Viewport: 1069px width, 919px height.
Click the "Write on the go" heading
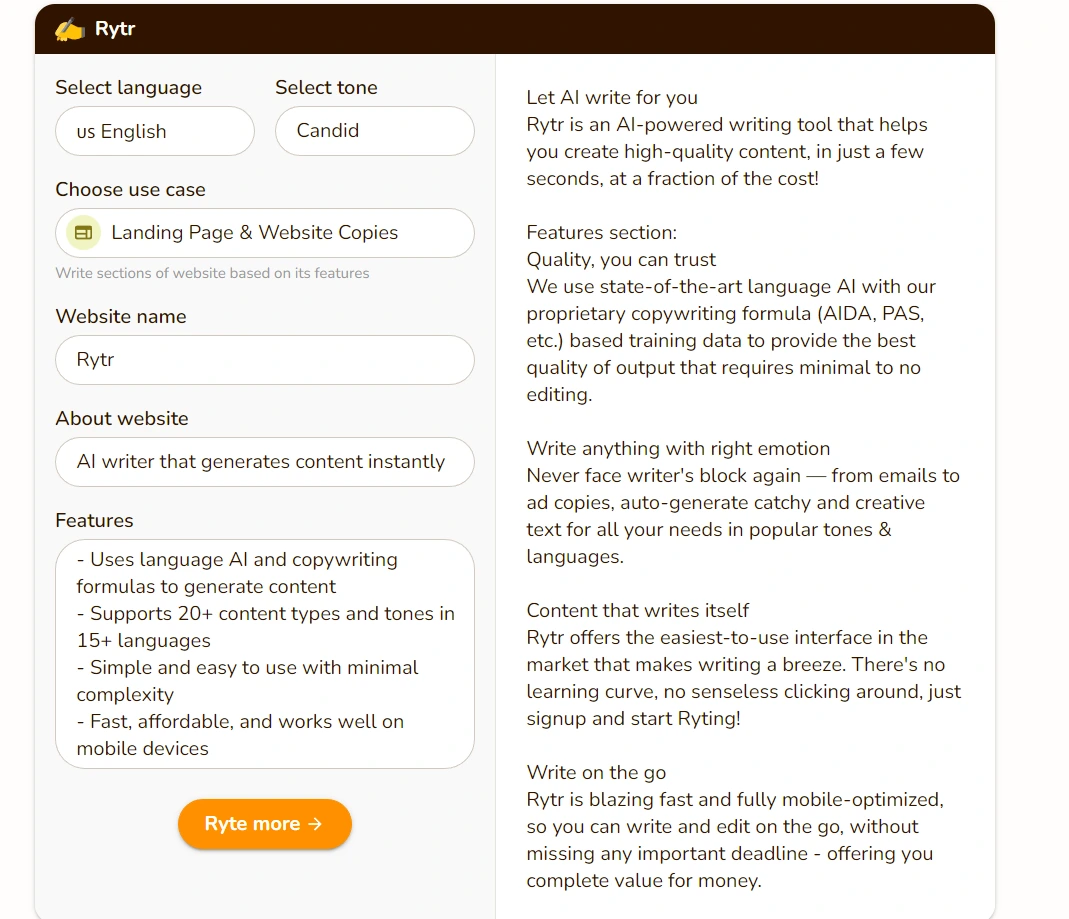click(596, 773)
